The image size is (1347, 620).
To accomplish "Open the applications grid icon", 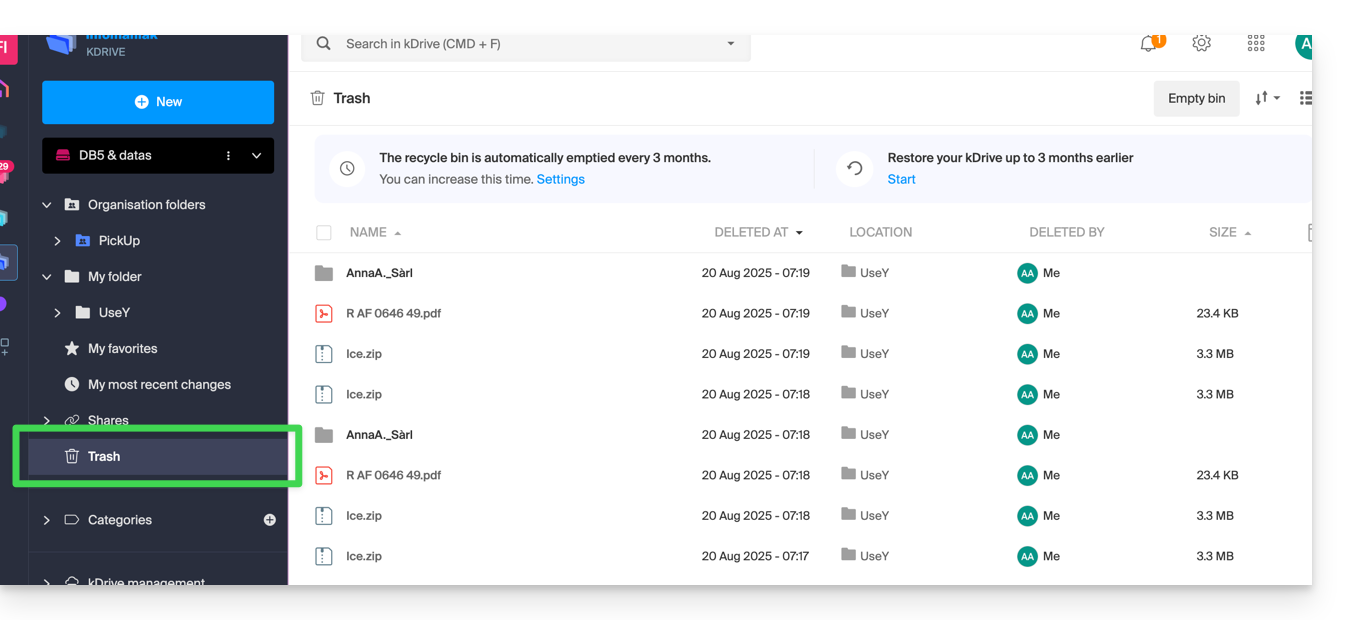I will pyautogui.click(x=1256, y=44).
